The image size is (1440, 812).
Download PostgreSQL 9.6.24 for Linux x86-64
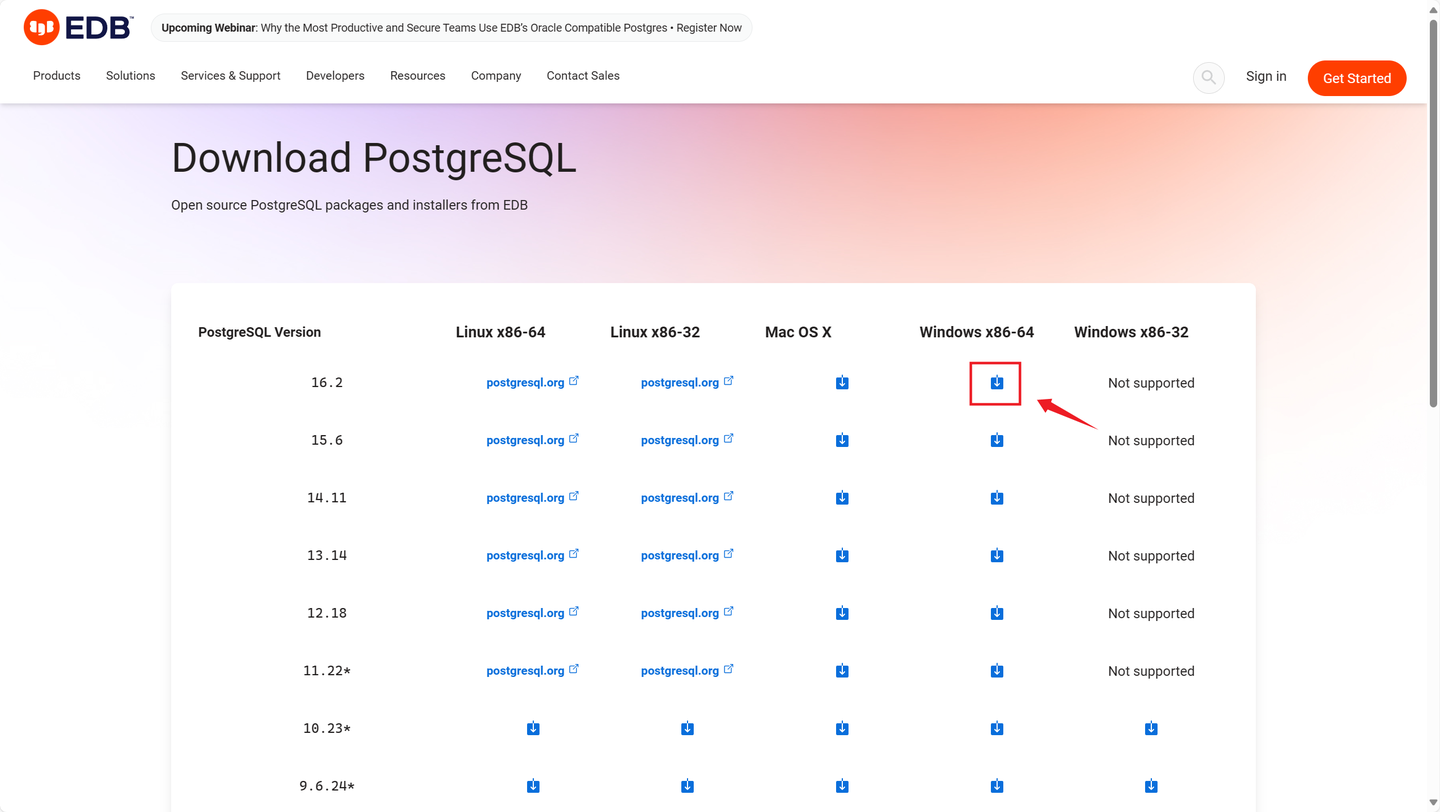[533, 786]
